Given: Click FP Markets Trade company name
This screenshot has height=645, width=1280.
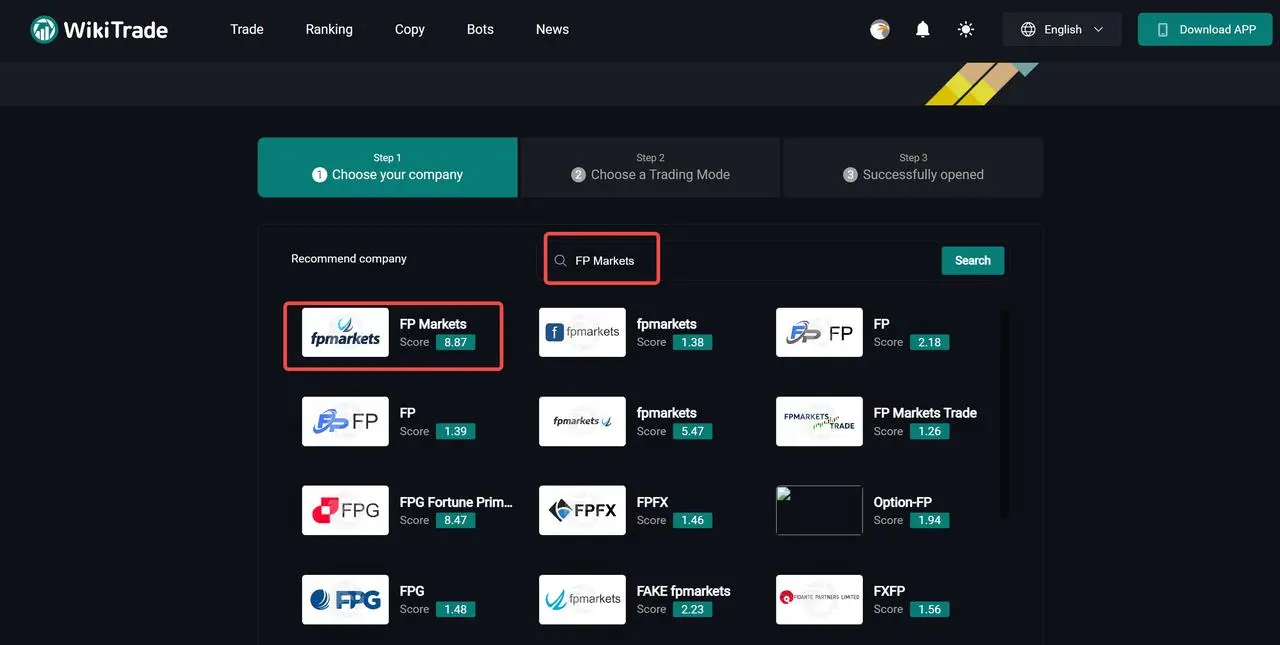Looking at the screenshot, I should click(925, 413).
